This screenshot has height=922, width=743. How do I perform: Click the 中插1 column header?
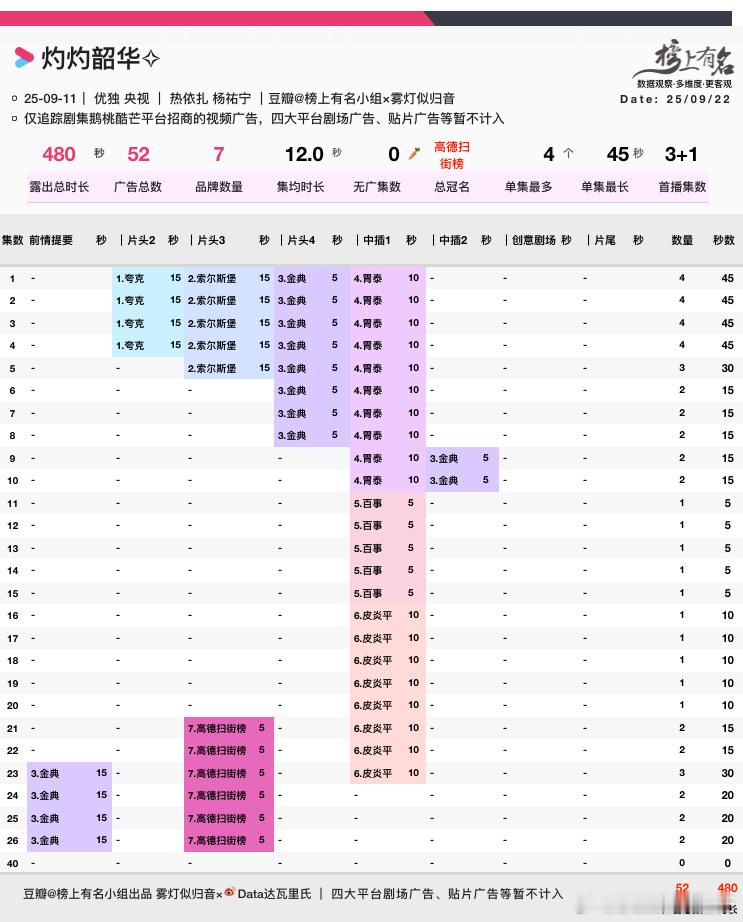tap(377, 240)
